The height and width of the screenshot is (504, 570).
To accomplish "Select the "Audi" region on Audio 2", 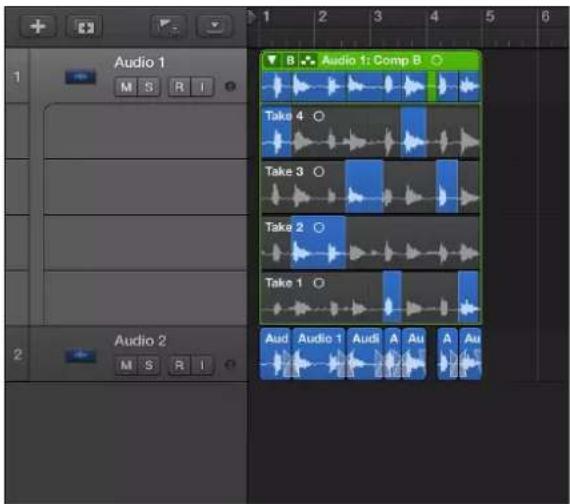I will [365, 353].
